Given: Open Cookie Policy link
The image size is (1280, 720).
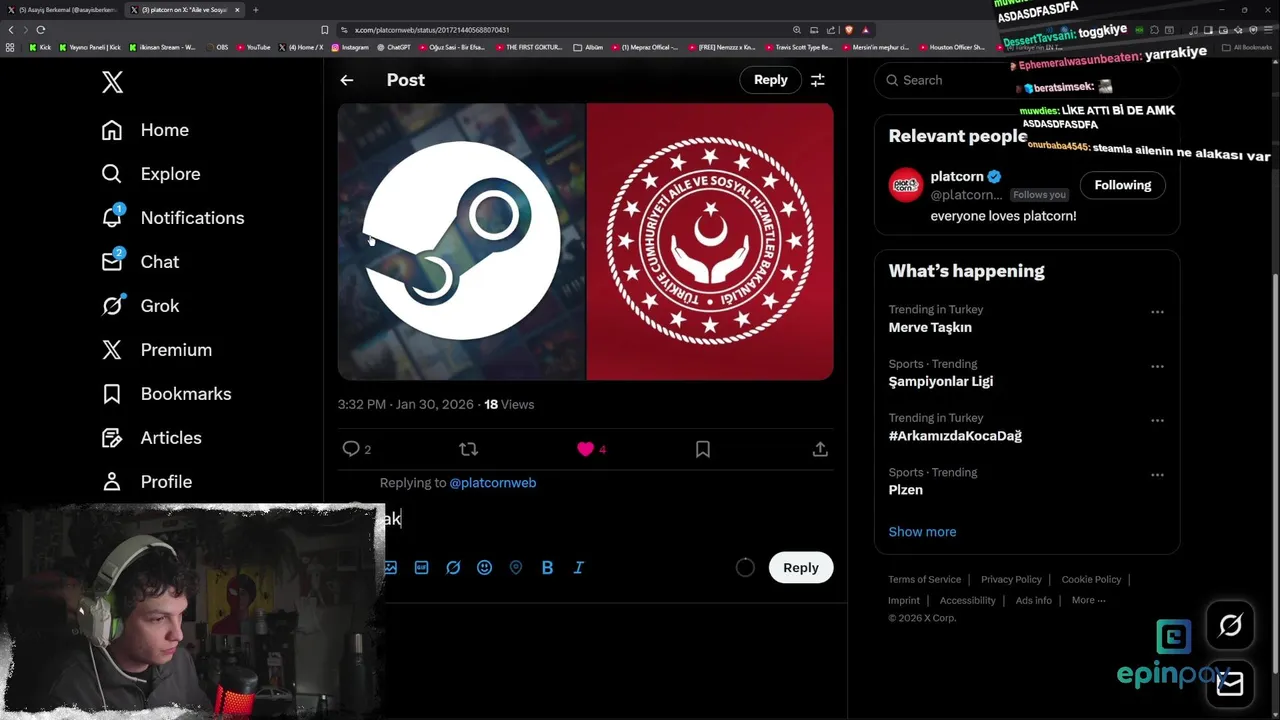Looking at the screenshot, I should click(1091, 579).
